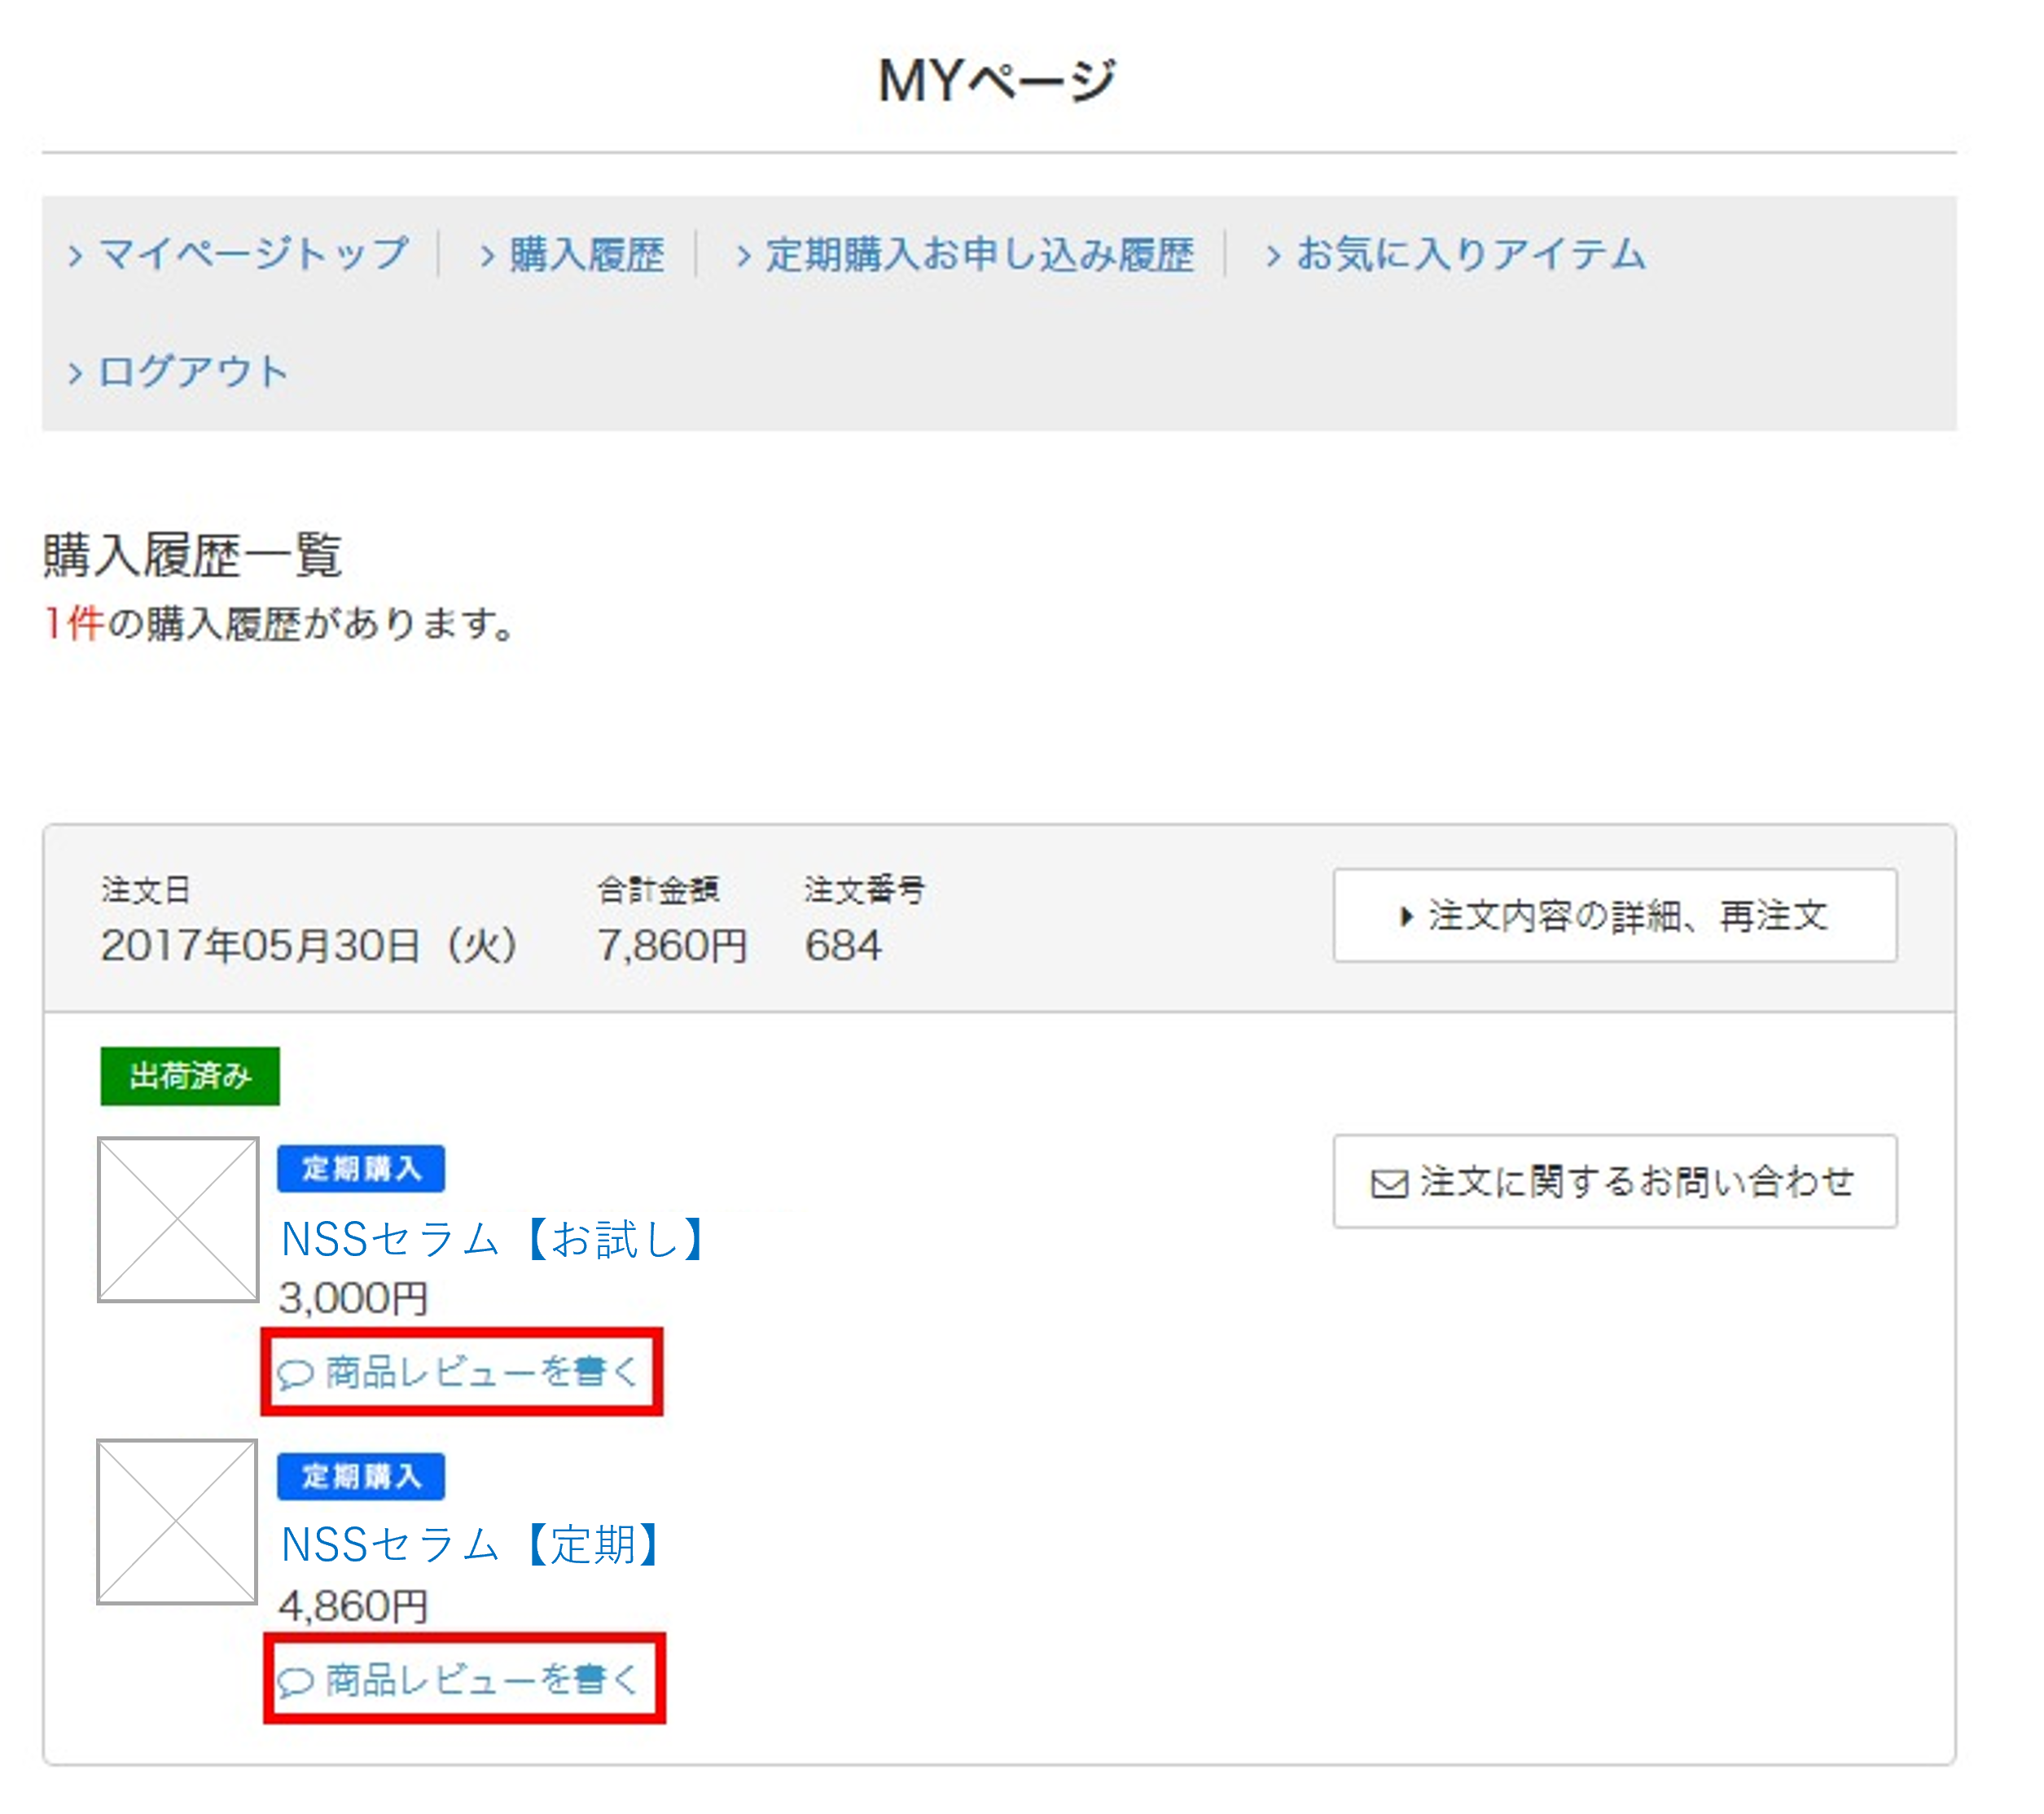Open NSSセラム【定期】 product link
This screenshot has height=1814, width=2044.
(471, 1544)
